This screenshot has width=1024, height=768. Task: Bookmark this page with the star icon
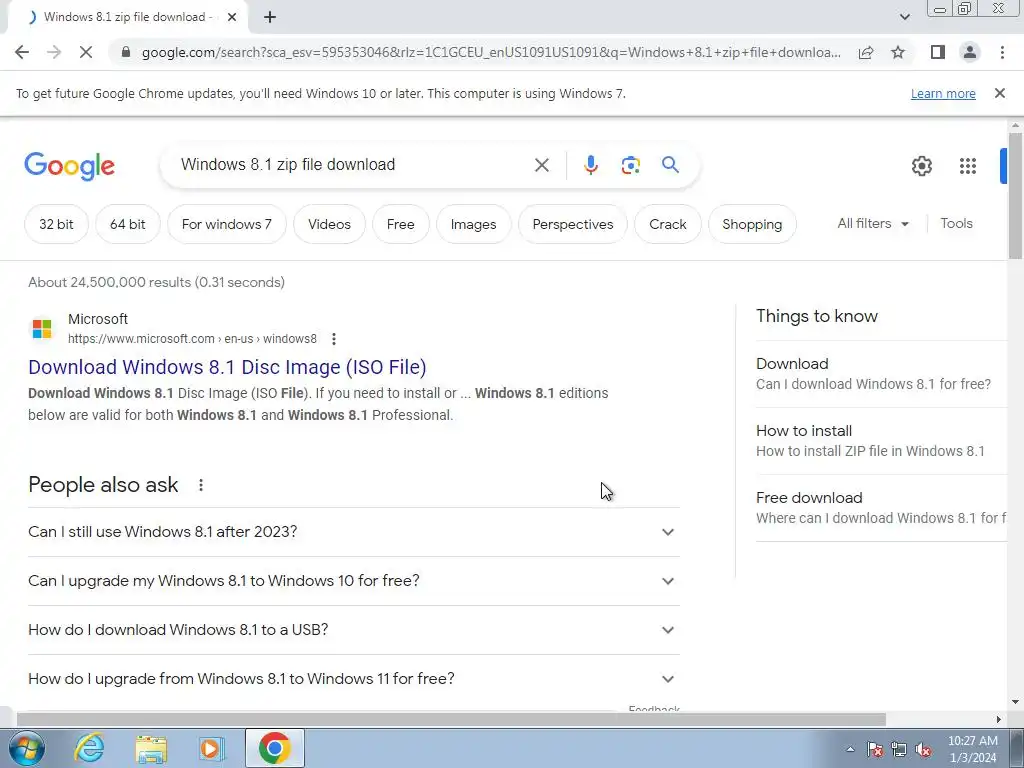point(898,52)
